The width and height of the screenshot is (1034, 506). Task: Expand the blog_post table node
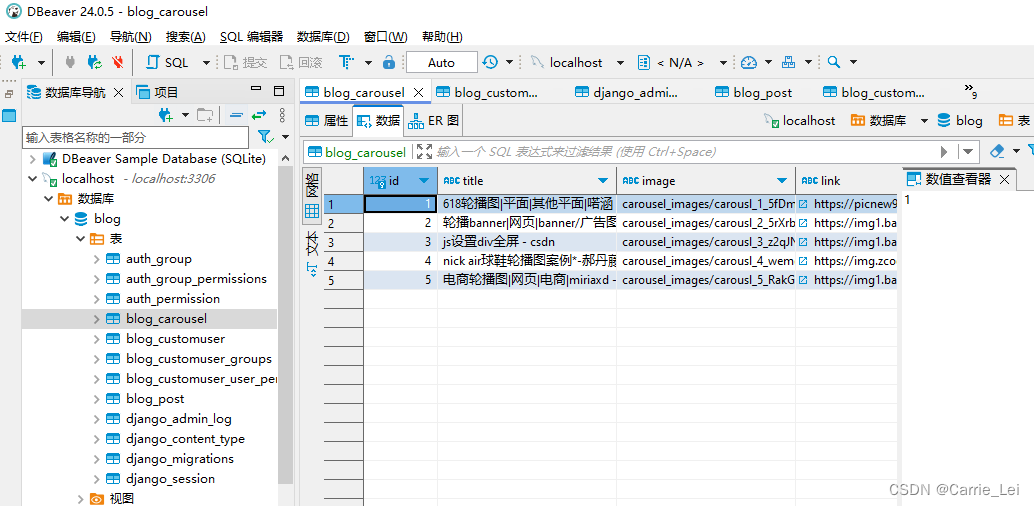tap(96, 399)
